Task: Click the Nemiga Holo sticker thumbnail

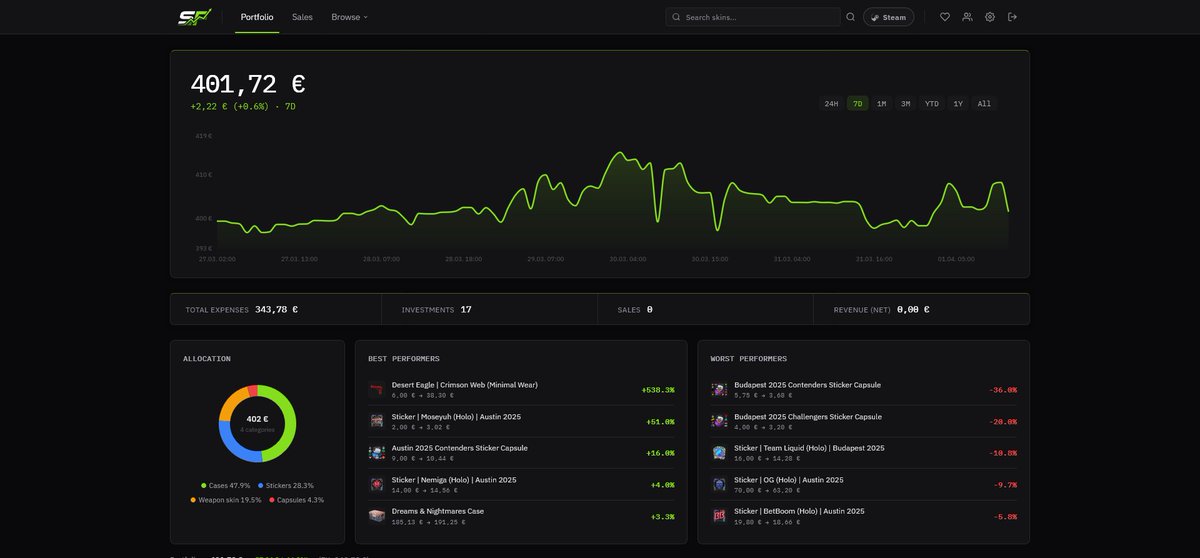Action: point(377,485)
